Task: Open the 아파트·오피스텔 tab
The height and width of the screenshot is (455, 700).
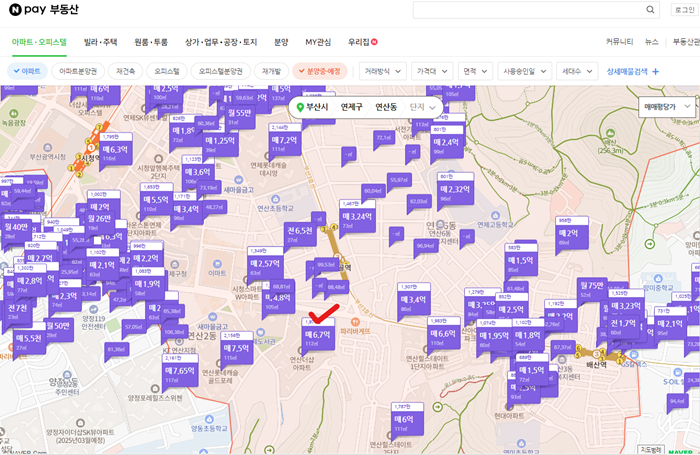Action: tap(39, 42)
